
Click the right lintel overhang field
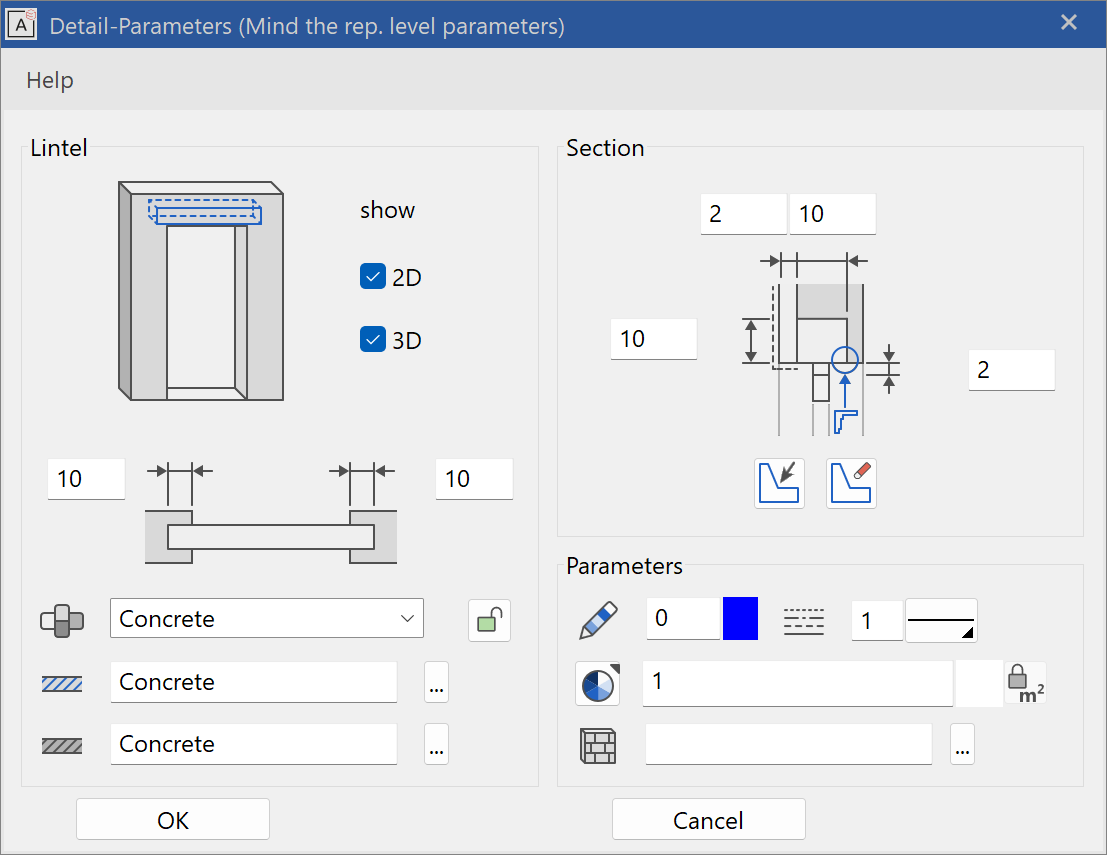point(474,479)
